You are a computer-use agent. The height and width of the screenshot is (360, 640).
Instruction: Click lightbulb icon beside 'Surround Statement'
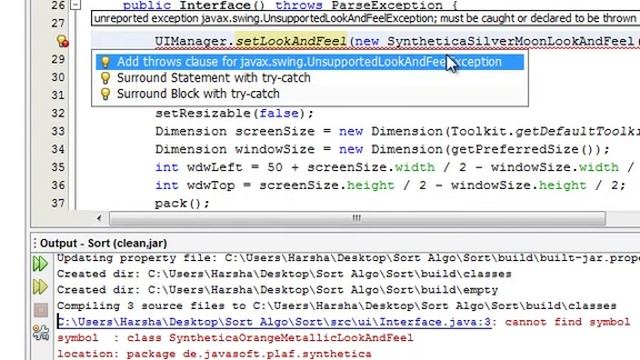click(x=105, y=78)
